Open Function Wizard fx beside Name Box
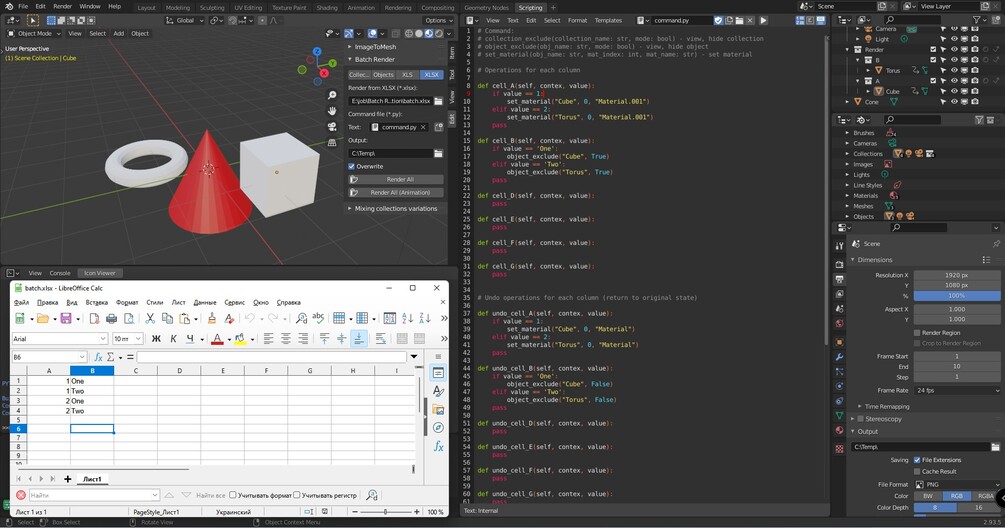 point(98,357)
